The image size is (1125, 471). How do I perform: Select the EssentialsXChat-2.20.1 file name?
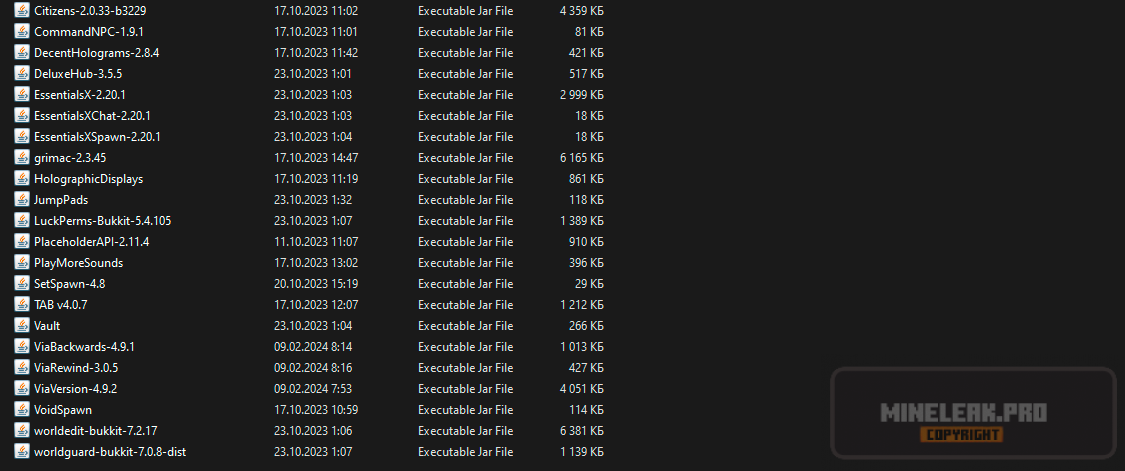pyautogui.click(x=92, y=115)
